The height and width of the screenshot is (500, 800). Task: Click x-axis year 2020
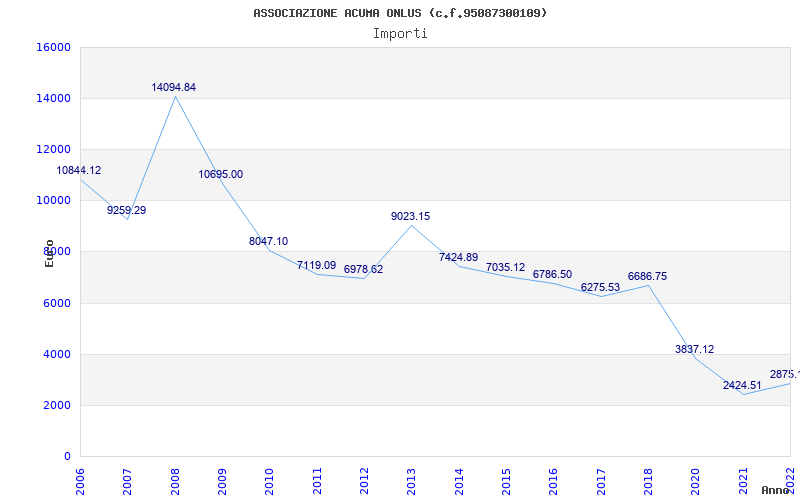pyautogui.click(x=695, y=481)
